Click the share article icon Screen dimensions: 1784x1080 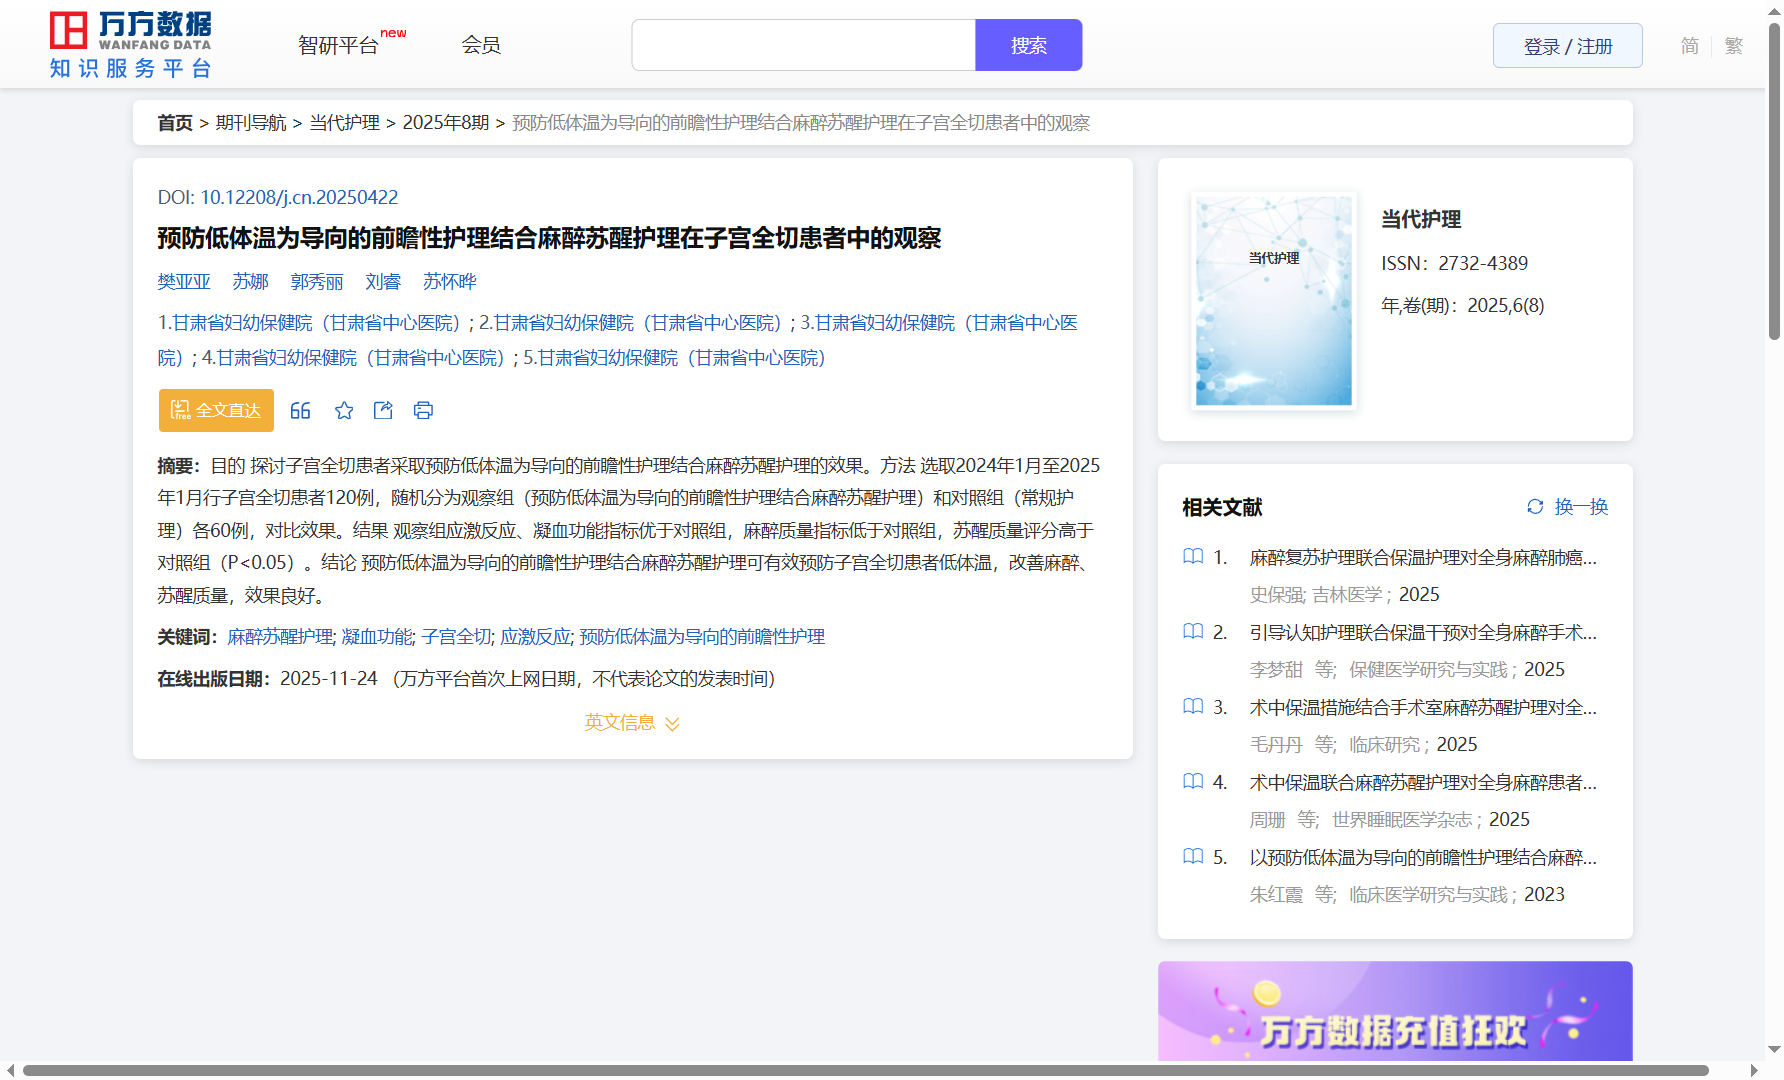point(383,411)
